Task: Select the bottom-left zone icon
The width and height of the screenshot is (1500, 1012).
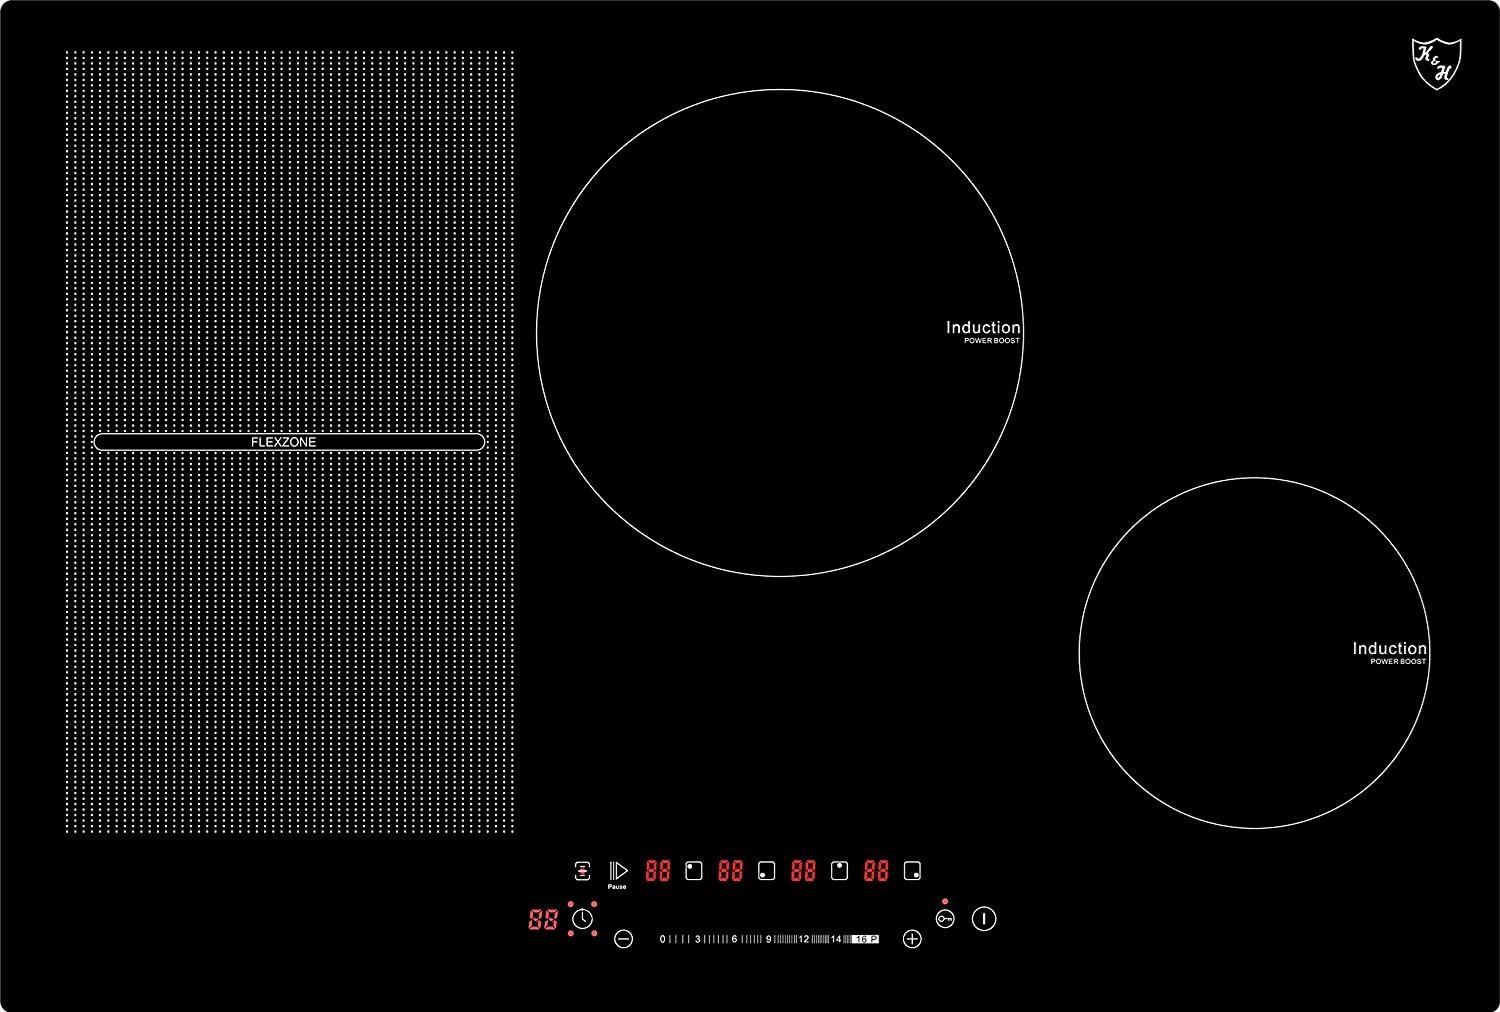Action: [766, 871]
